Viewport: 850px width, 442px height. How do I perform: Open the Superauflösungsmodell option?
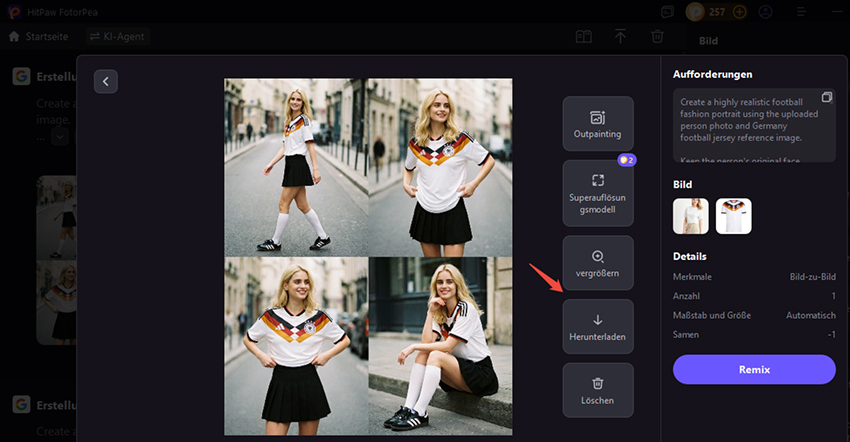point(598,194)
